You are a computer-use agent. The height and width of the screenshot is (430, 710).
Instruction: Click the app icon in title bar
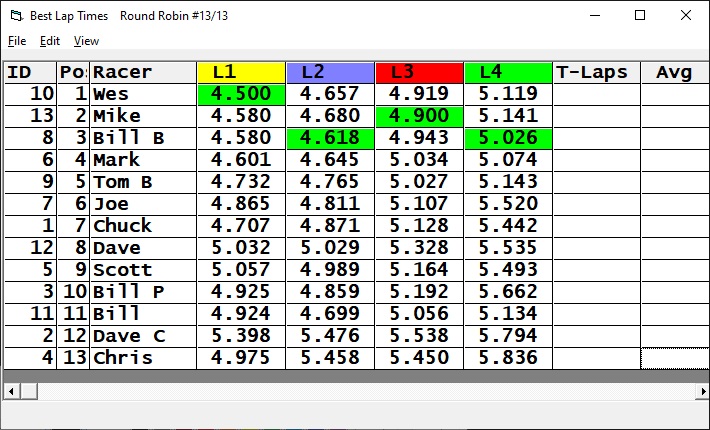point(15,16)
